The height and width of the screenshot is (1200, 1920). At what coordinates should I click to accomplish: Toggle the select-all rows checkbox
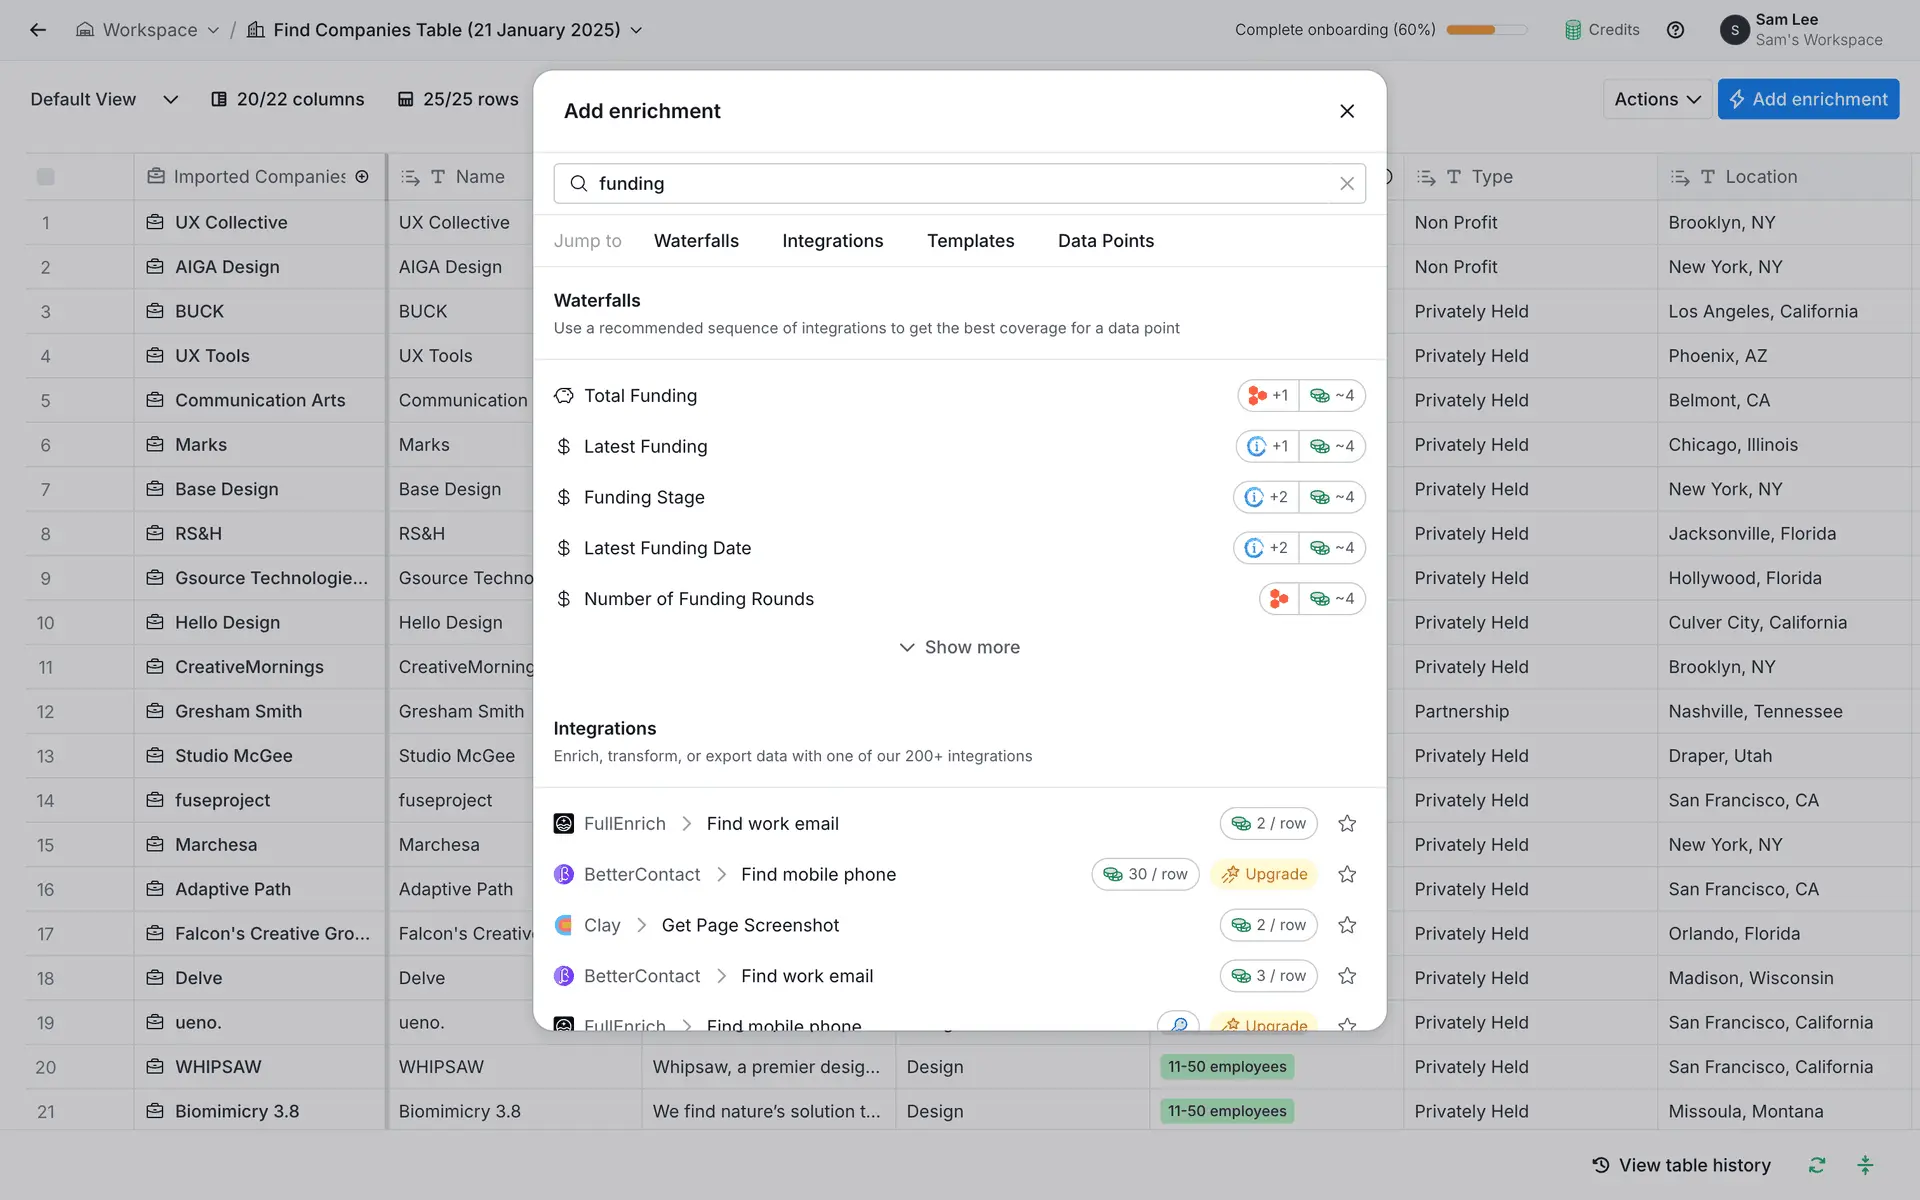[x=46, y=177]
